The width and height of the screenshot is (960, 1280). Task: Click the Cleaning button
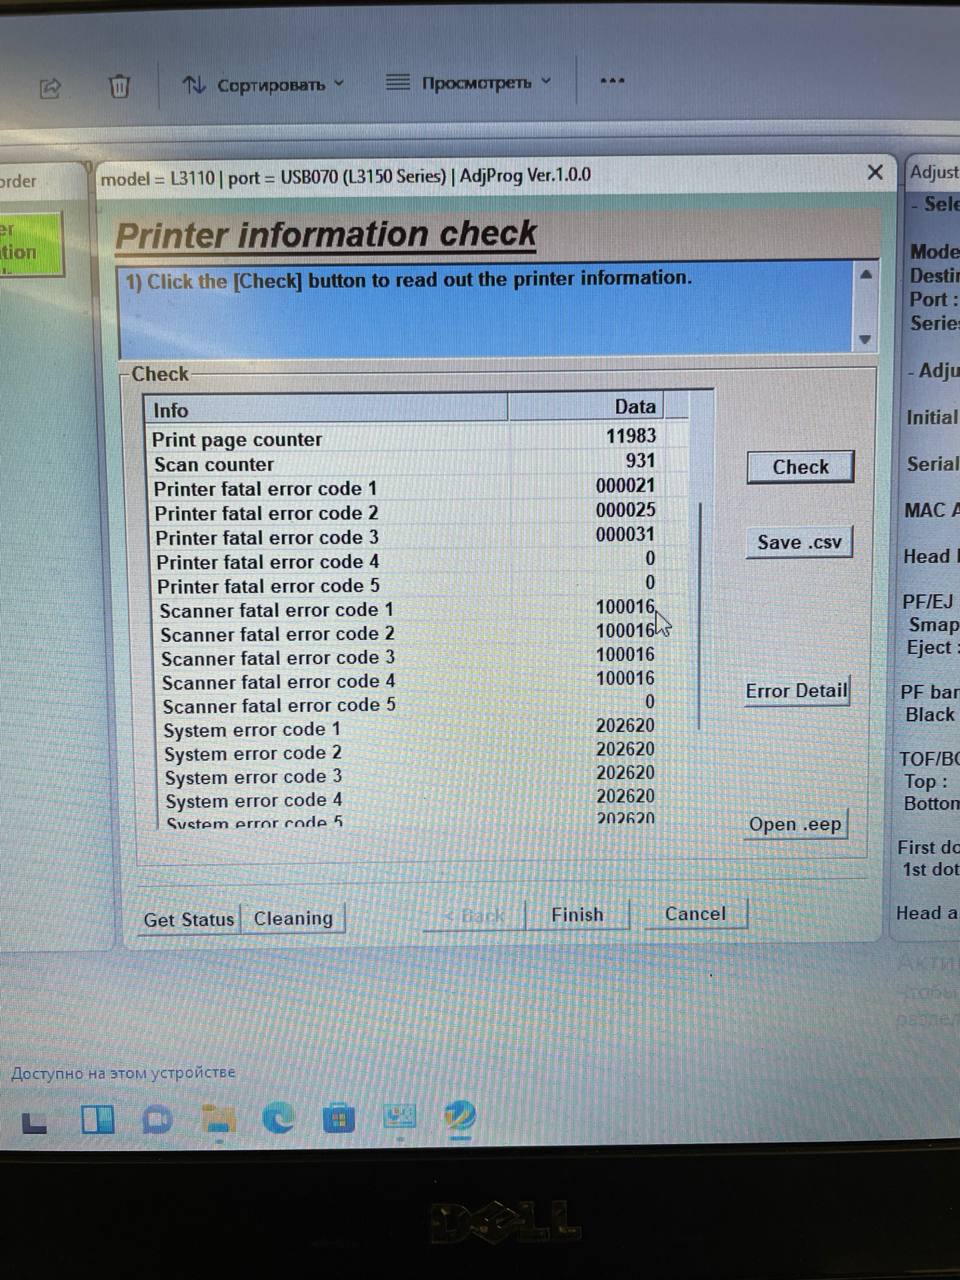293,918
